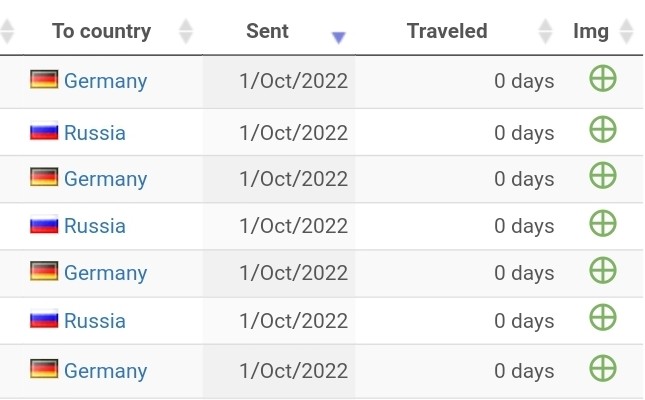Open Germany link in last row
Viewport: 645px width, 400px height.
tap(105, 370)
